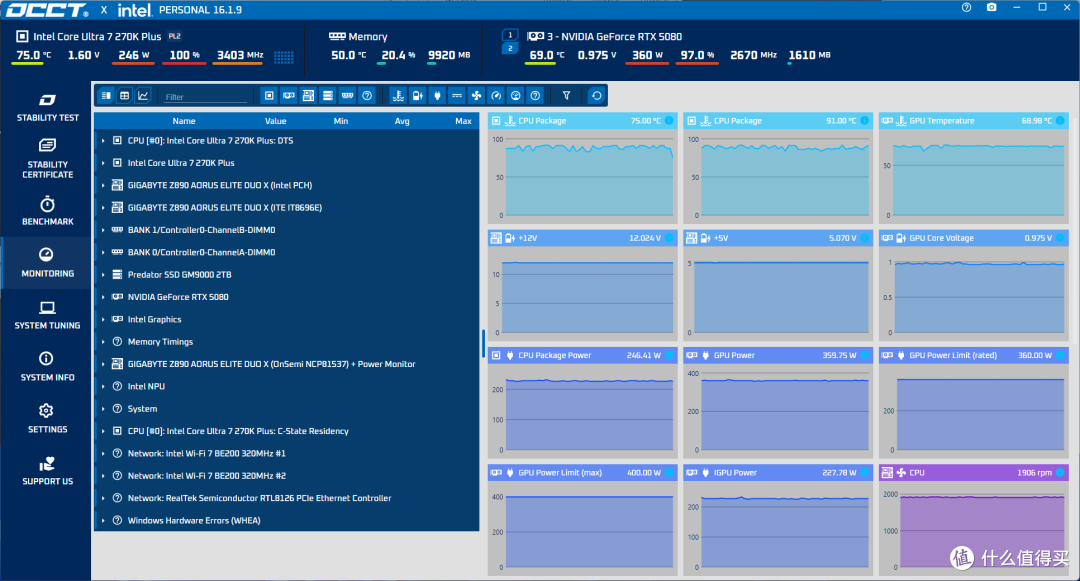1080x581 pixels.
Task: Filter sensors by graphics card icon
Action: 289,96
